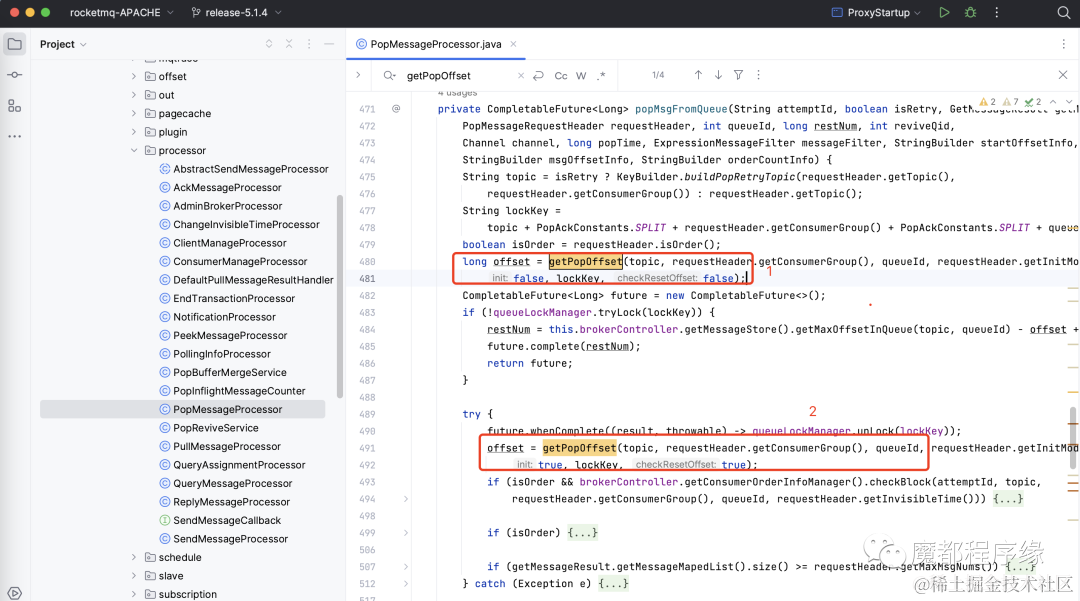Jump to the previous search occurrence
Image resolution: width=1080 pixels, height=601 pixels.
pyautogui.click(x=698, y=75)
